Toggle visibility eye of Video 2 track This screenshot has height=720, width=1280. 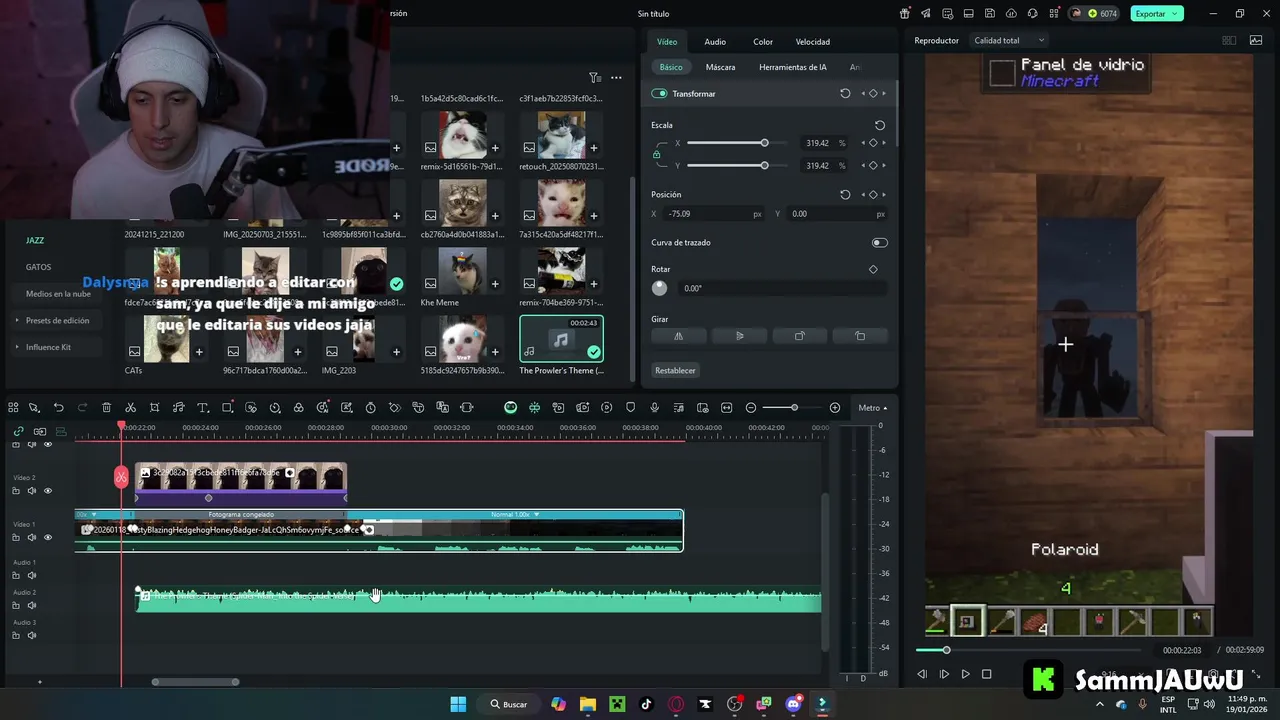coord(47,491)
